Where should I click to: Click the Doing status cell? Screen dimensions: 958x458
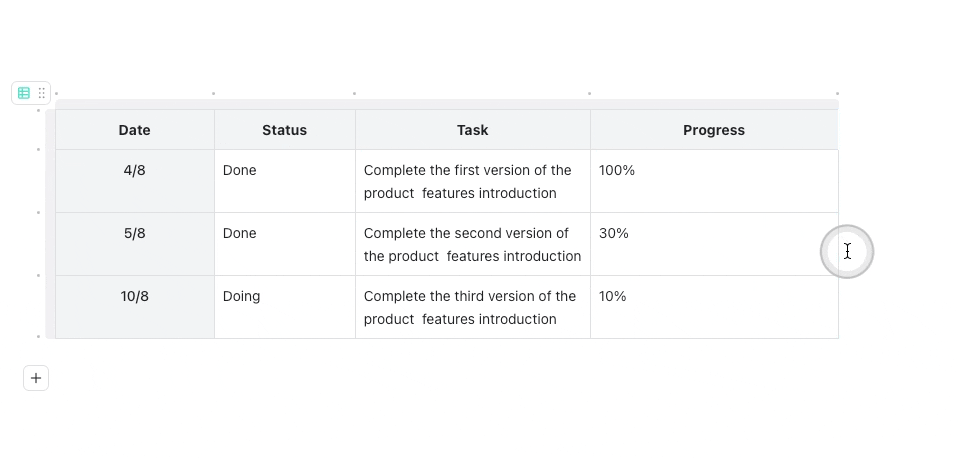[284, 307]
